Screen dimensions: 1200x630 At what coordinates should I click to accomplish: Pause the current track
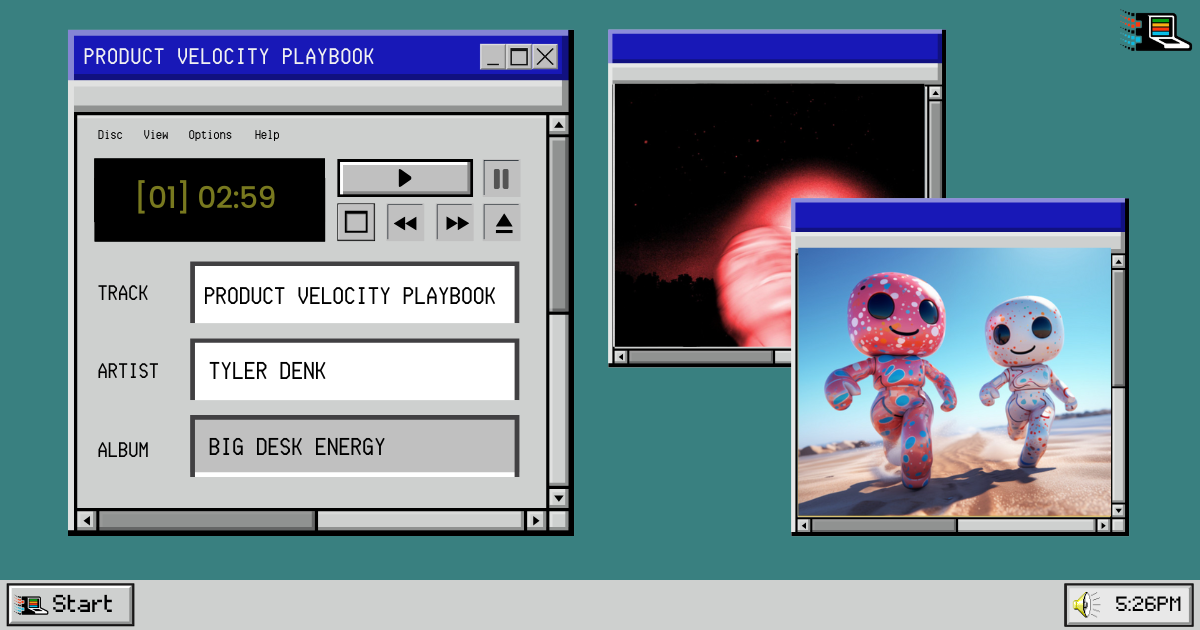point(502,178)
